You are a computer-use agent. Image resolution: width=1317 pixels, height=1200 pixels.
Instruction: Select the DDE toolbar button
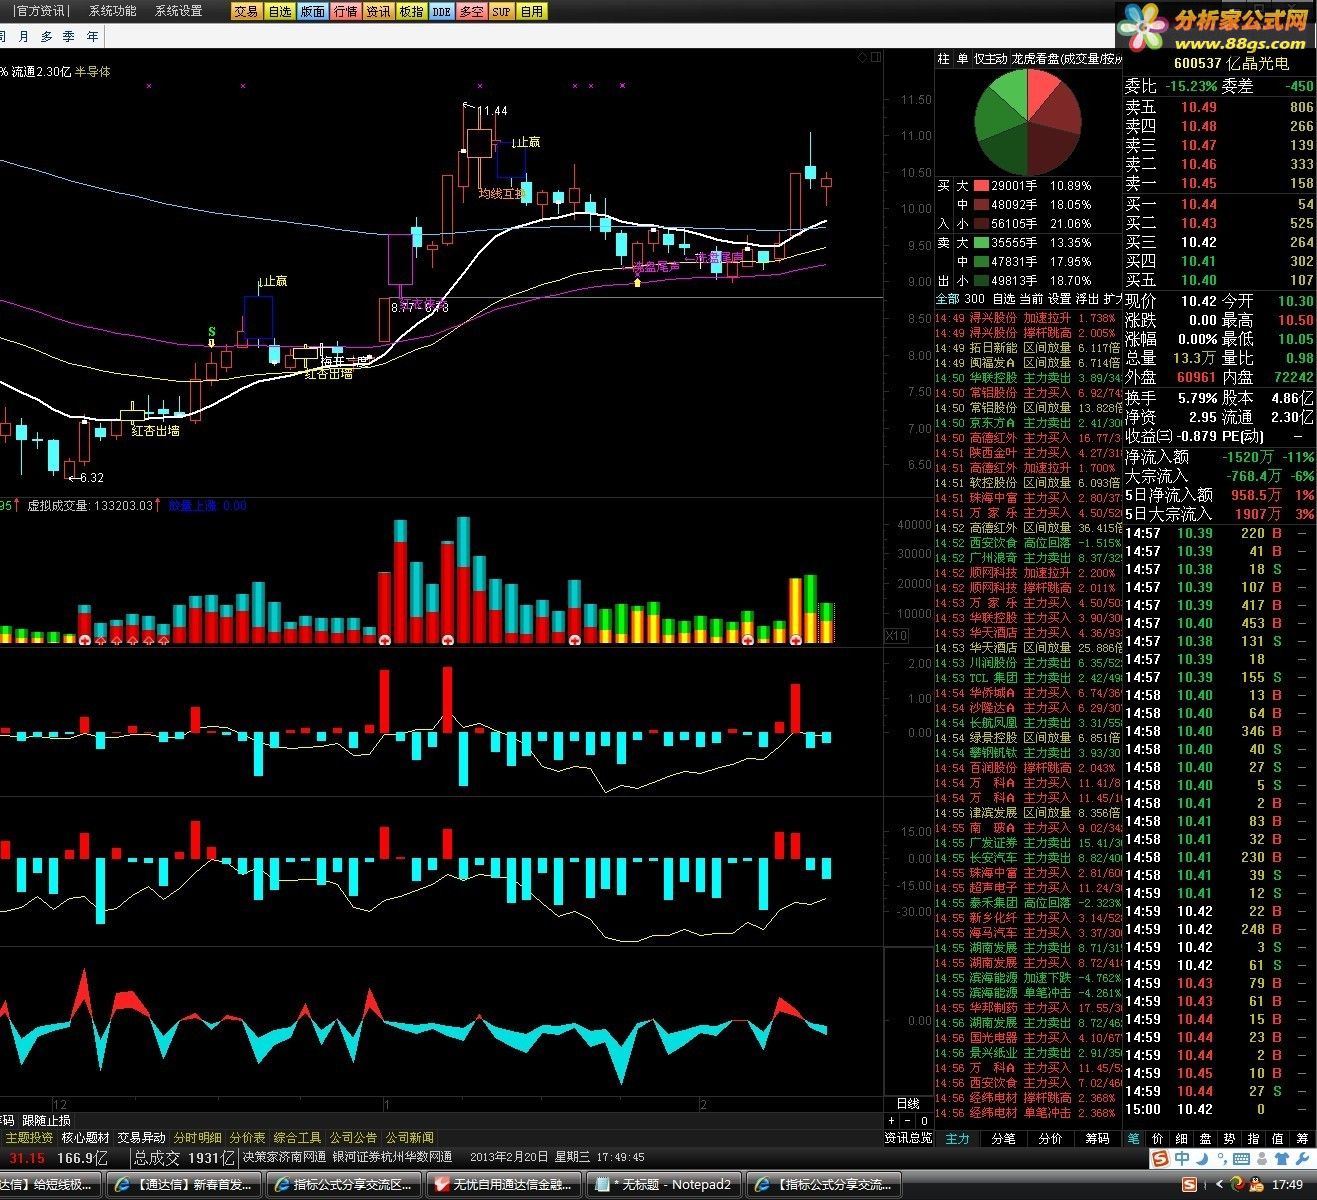click(x=441, y=11)
